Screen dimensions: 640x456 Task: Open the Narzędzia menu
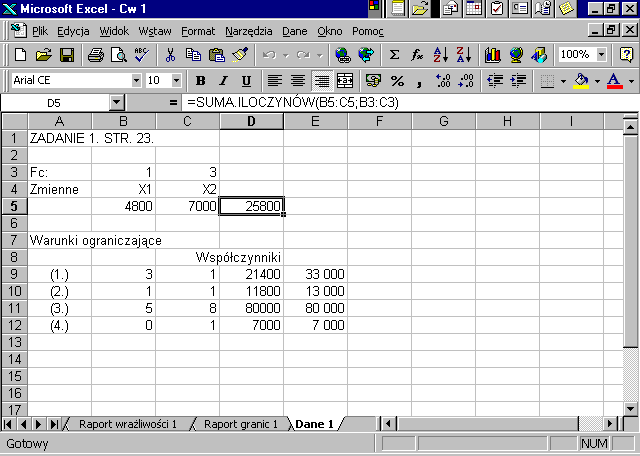(x=249, y=31)
